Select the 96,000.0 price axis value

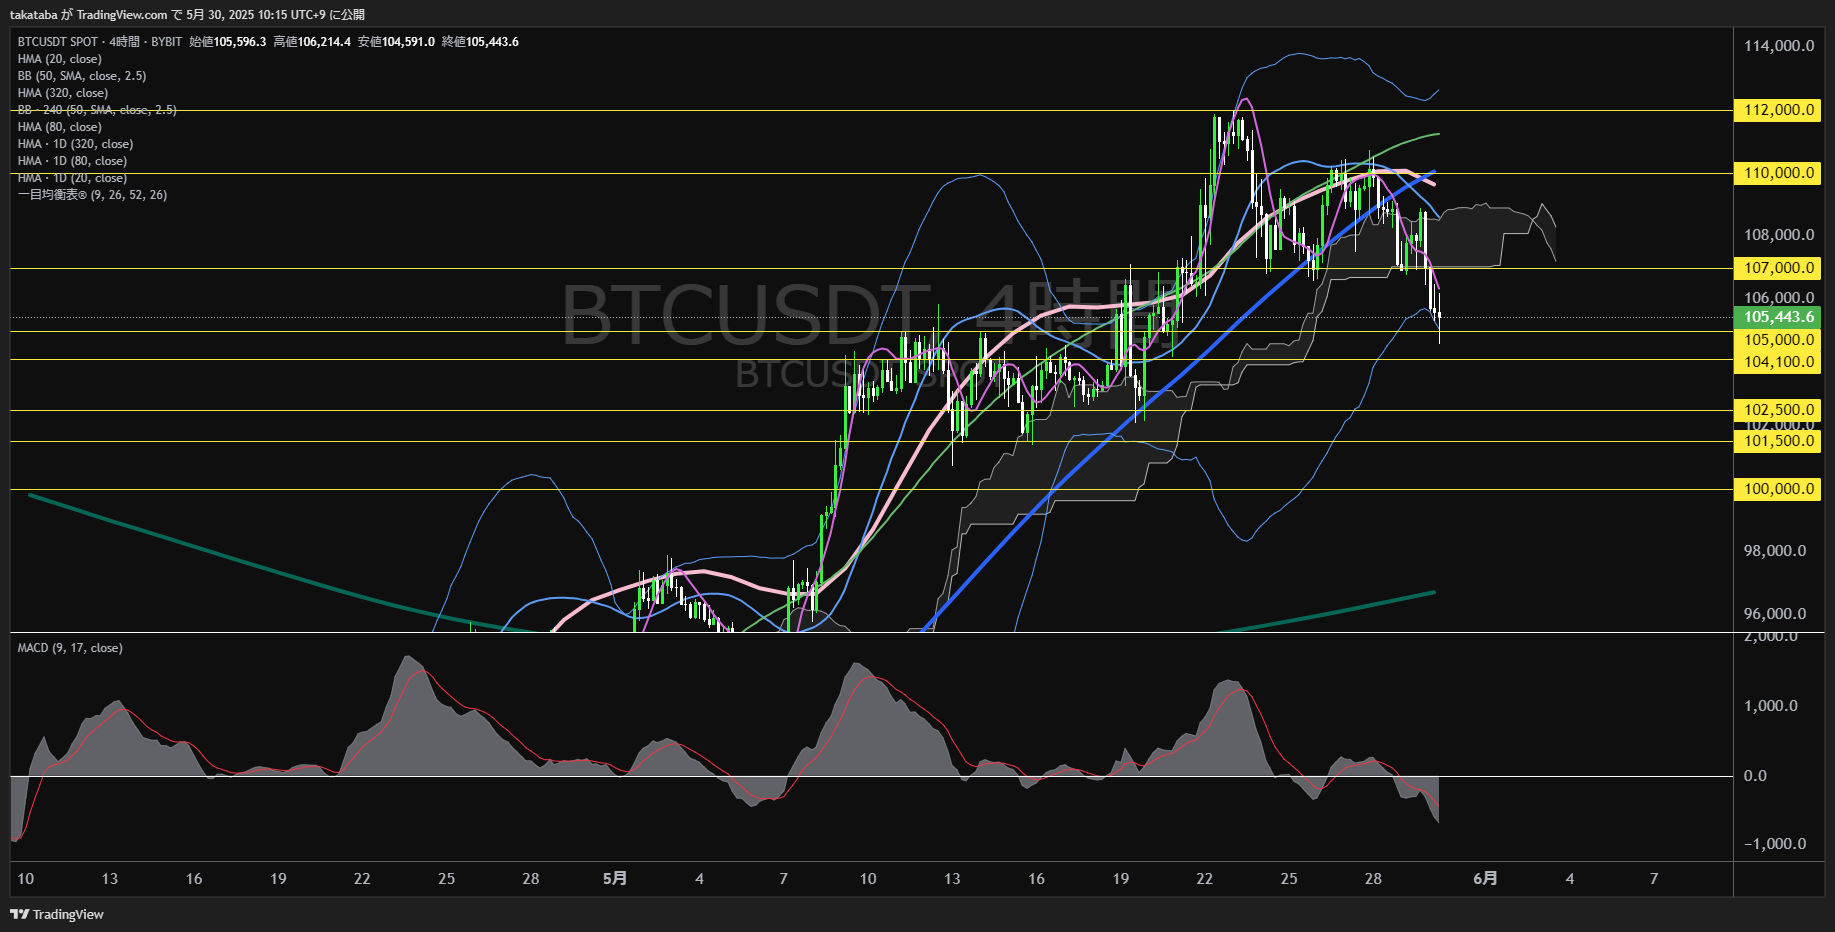pyautogui.click(x=1775, y=614)
